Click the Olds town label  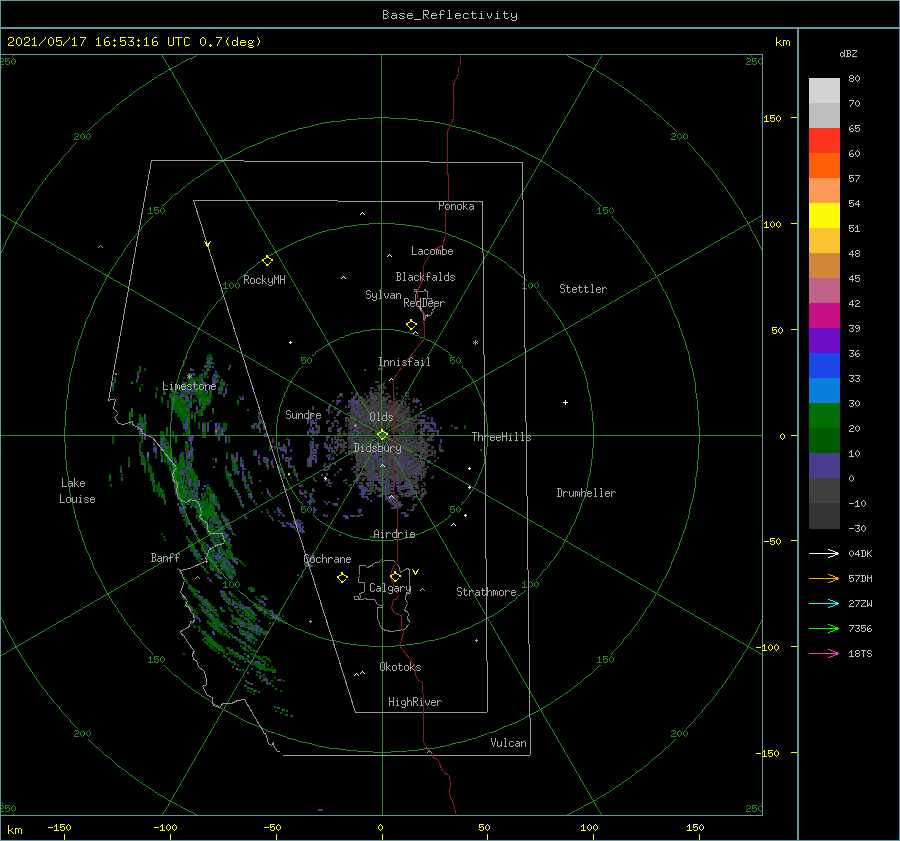381,417
